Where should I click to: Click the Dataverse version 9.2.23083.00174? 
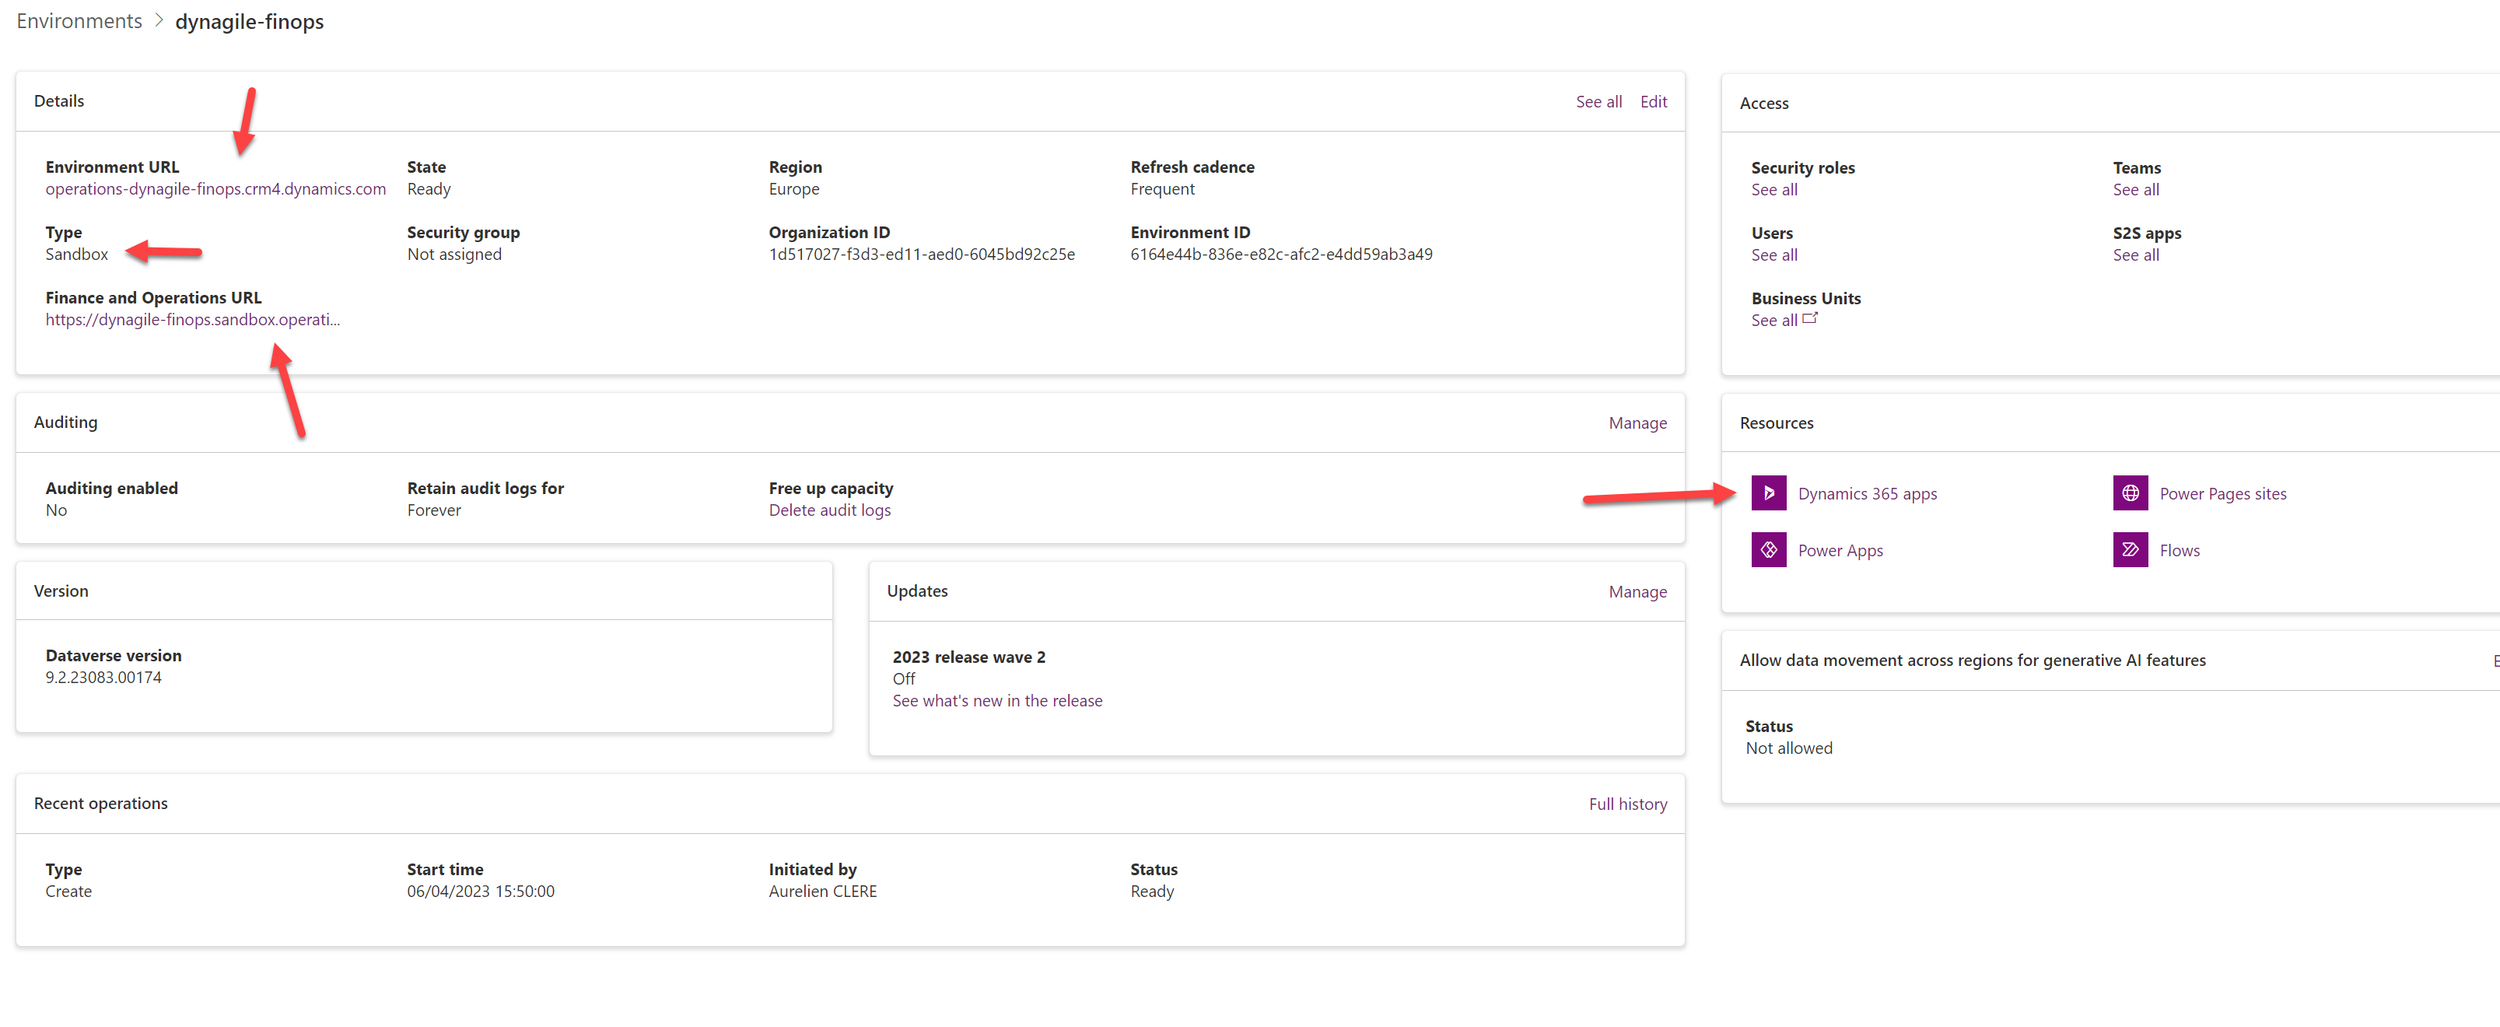click(103, 678)
